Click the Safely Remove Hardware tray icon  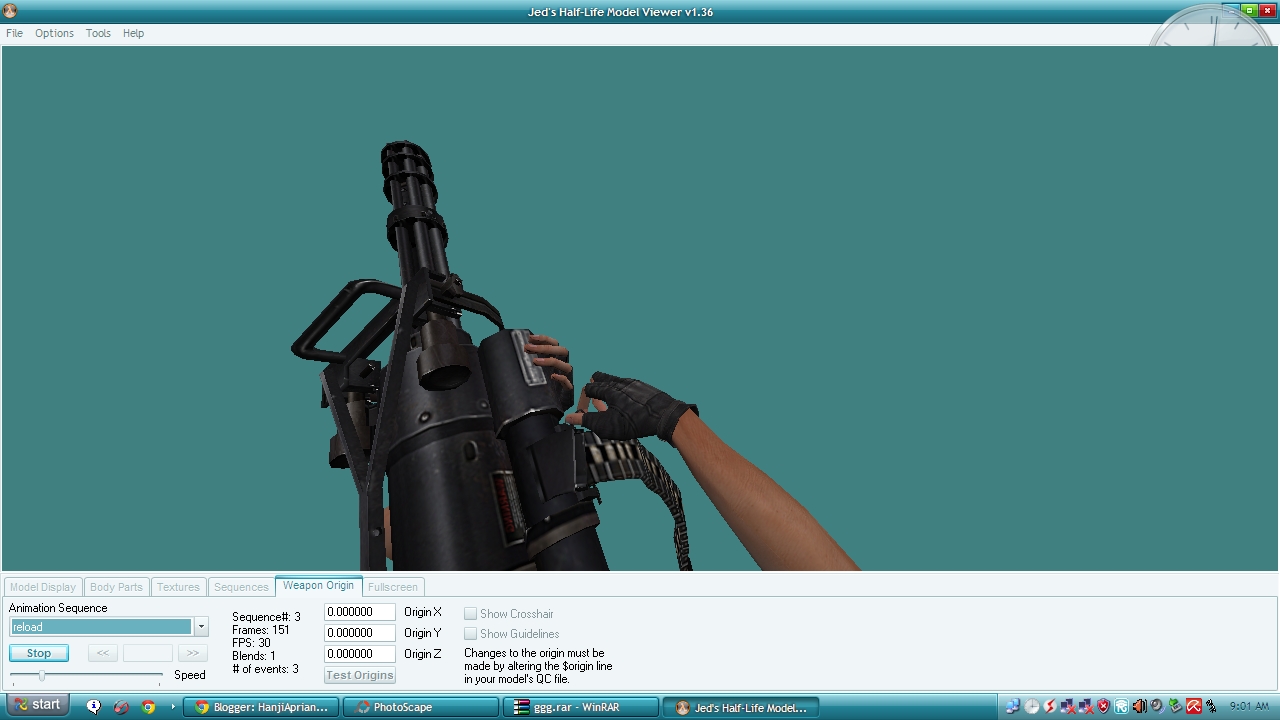(x=1176, y=707)
